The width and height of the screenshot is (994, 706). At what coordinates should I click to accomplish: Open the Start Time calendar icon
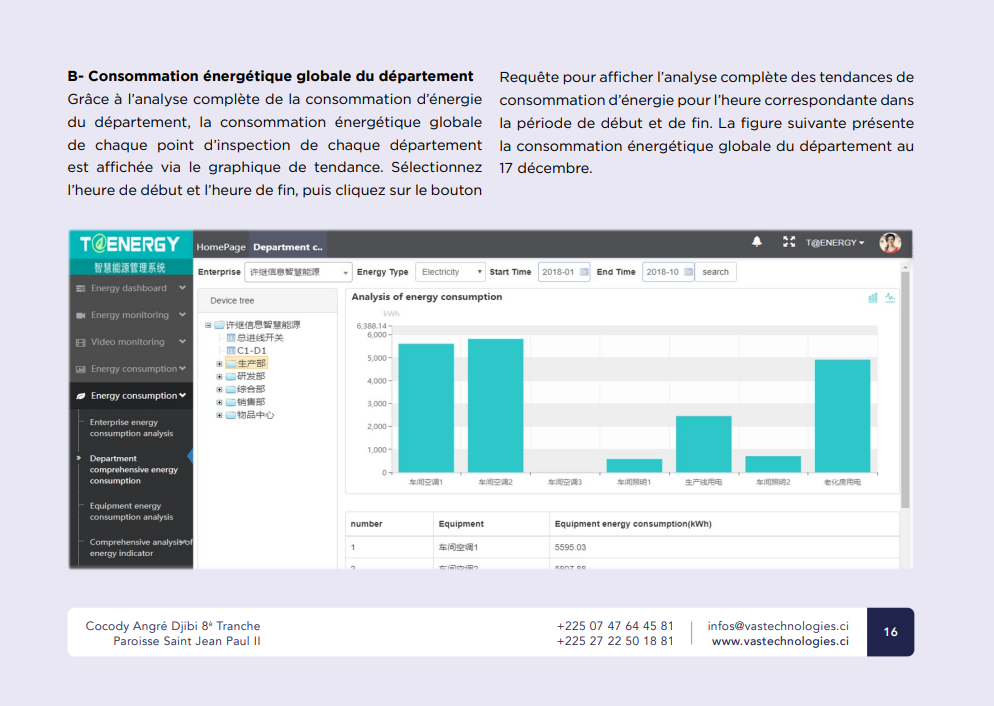[x=584, y=272]
